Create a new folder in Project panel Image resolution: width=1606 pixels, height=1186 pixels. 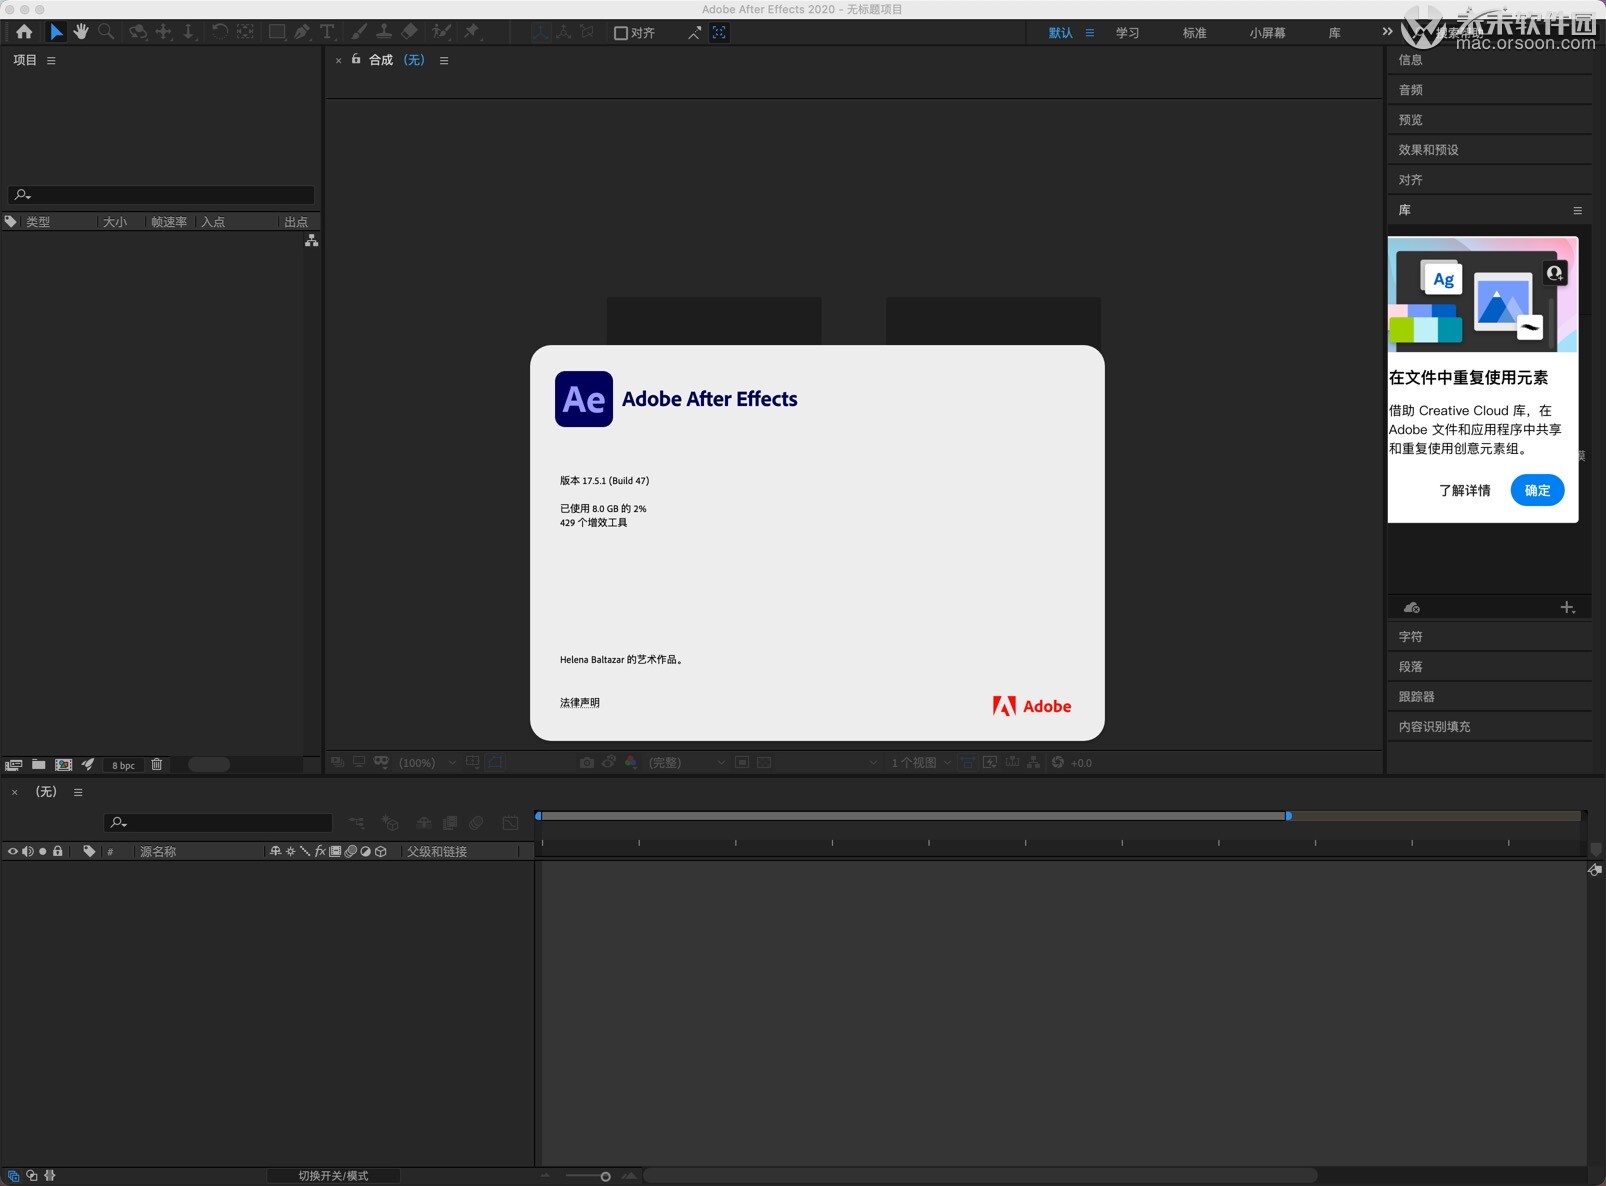(38, 764)
